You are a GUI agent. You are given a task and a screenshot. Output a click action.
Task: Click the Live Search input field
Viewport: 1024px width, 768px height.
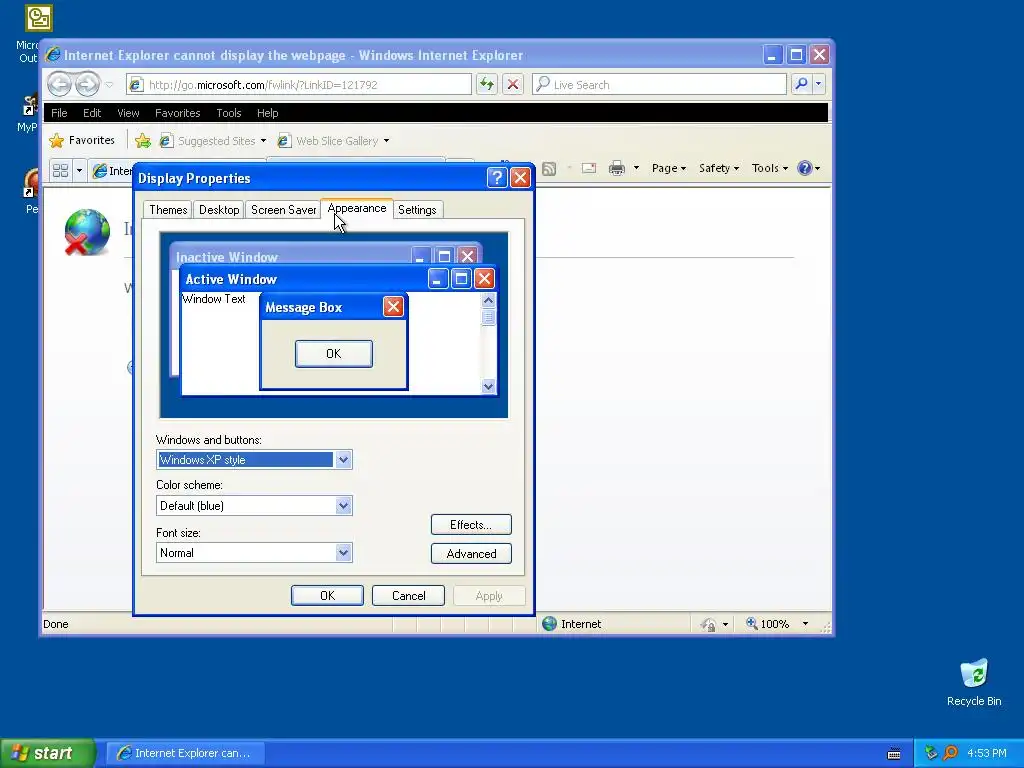pos(659,84)
